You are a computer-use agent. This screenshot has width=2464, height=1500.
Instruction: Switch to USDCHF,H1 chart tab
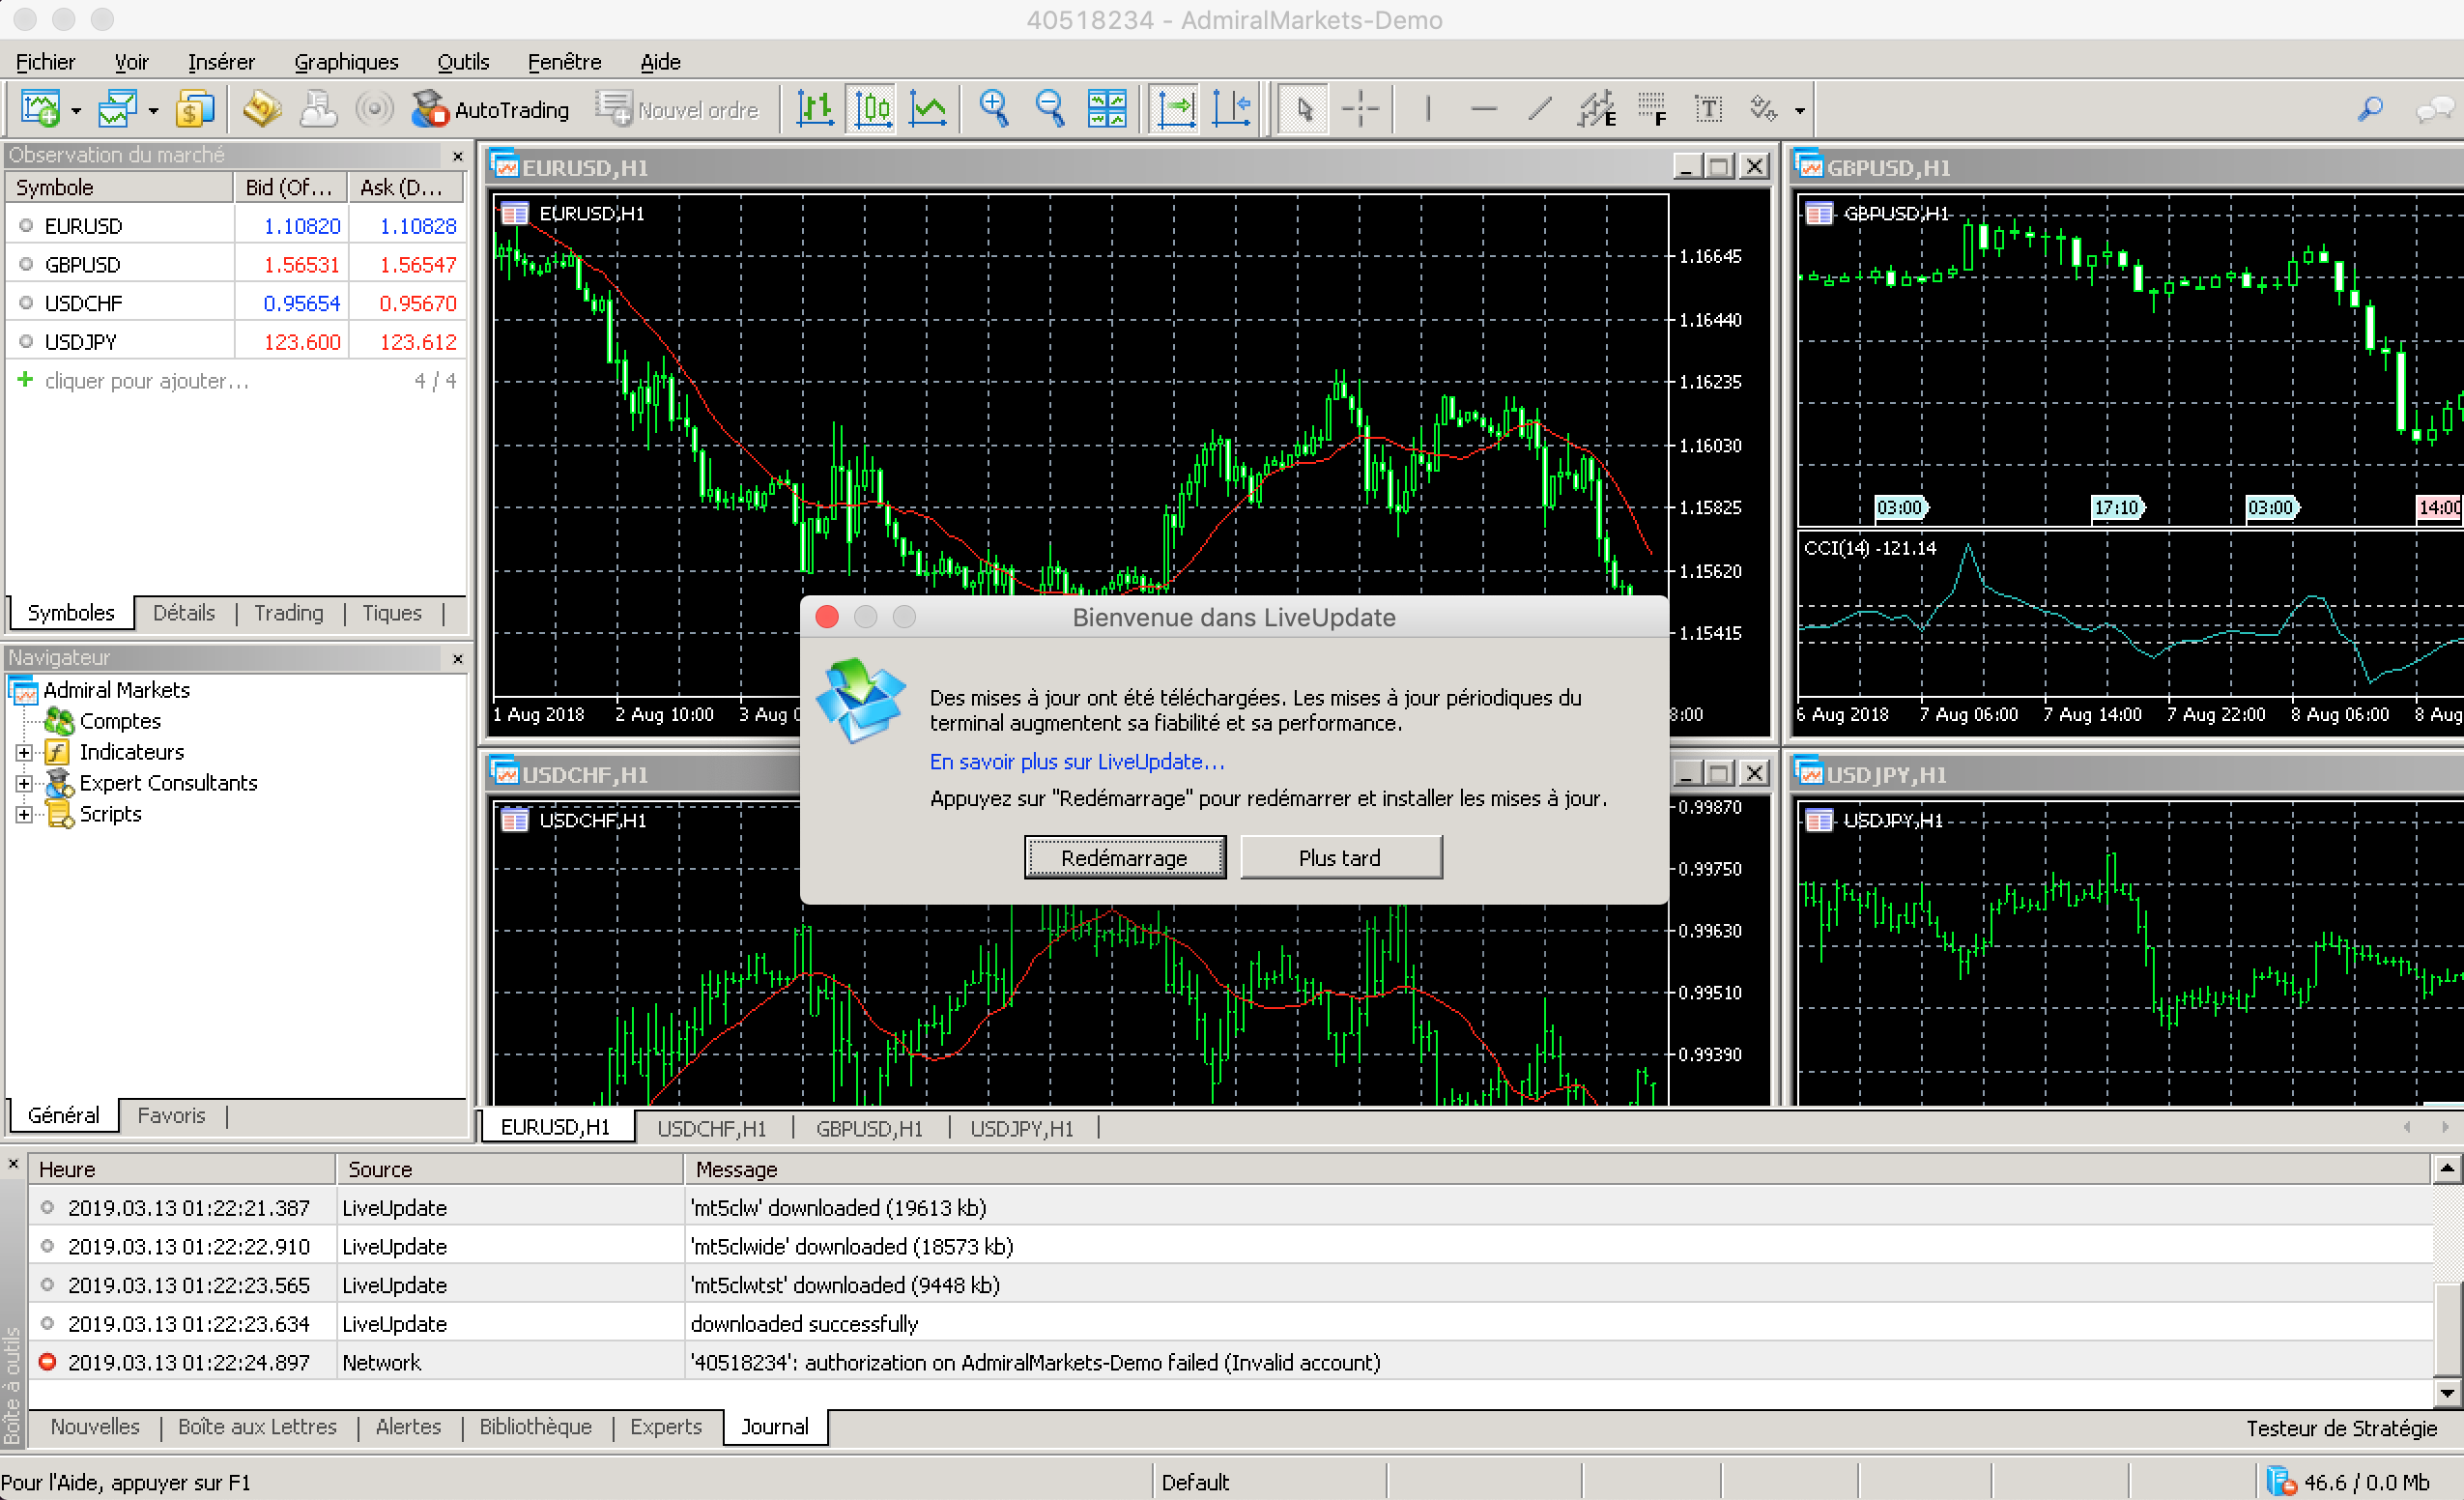tap(712, 1128)
